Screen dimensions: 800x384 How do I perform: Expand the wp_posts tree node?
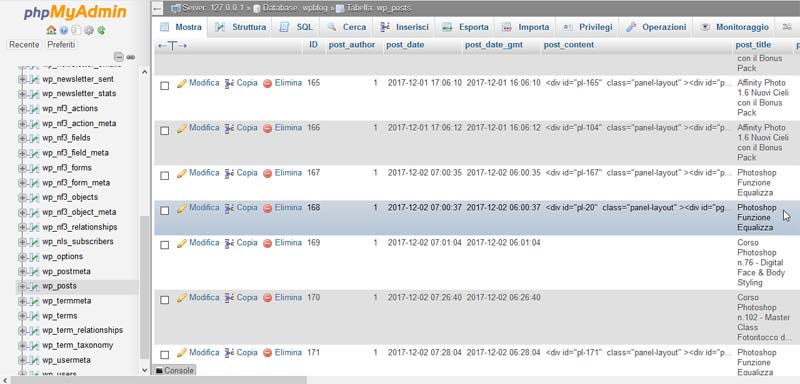[x=22, y=287]
